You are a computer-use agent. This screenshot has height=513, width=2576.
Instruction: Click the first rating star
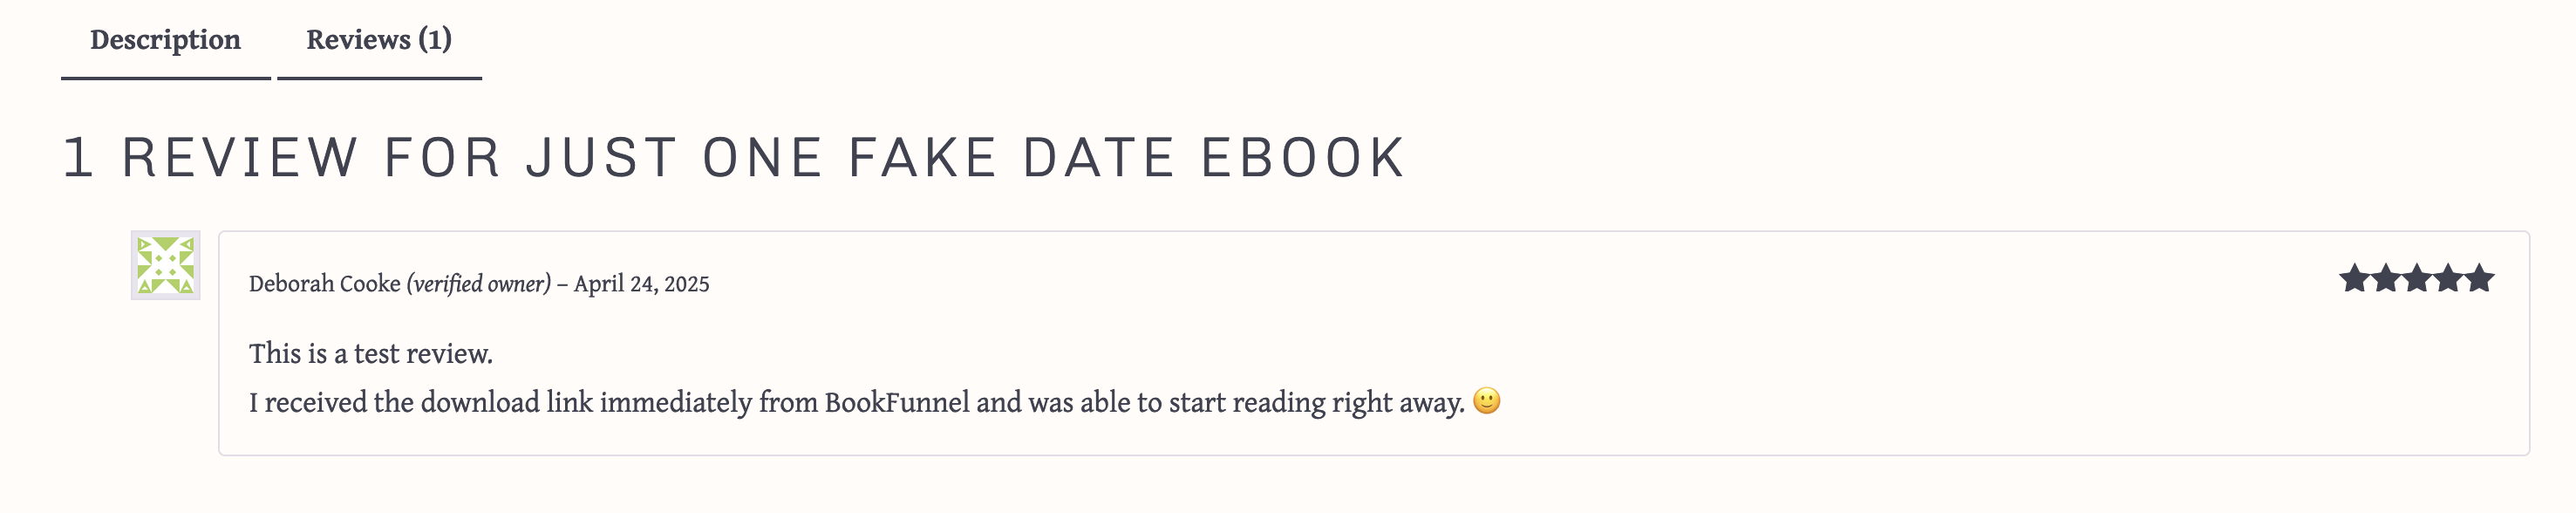click(2354, 279)
